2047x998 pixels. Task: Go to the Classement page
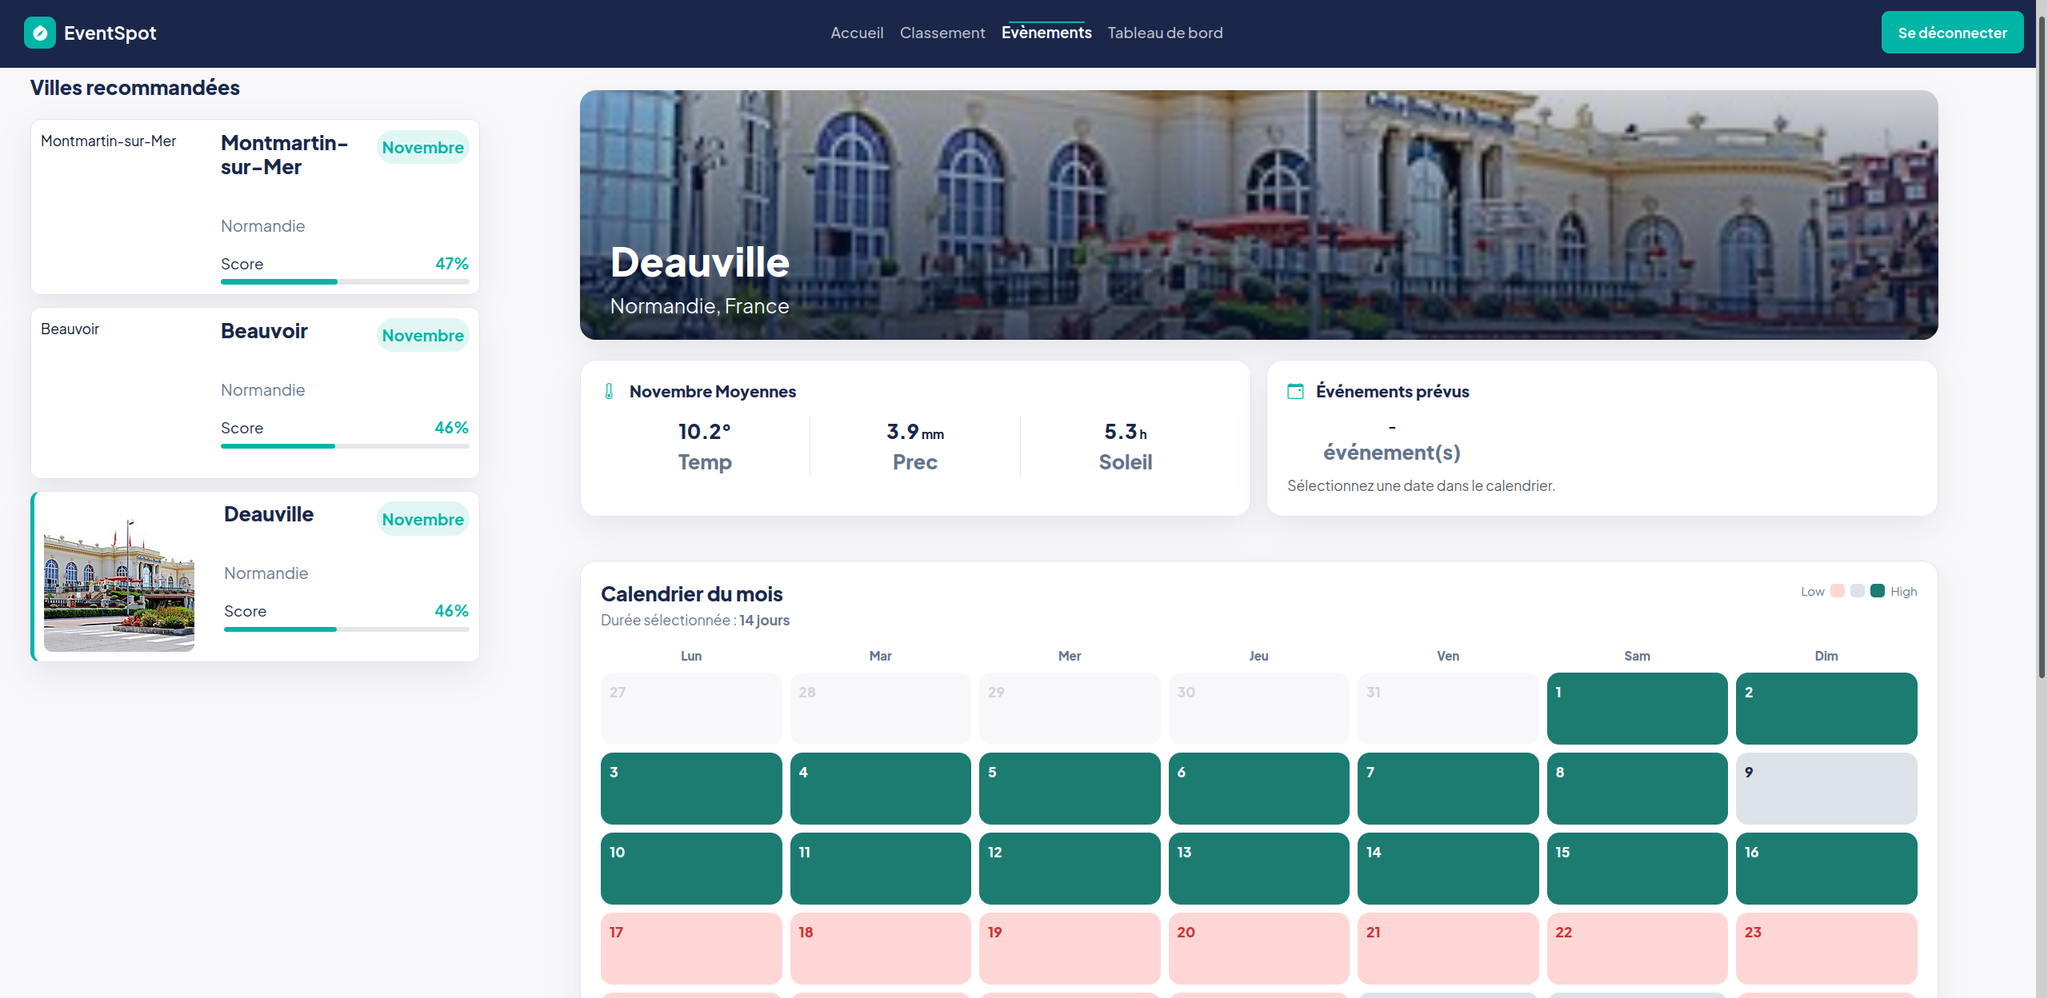point(942,33)
